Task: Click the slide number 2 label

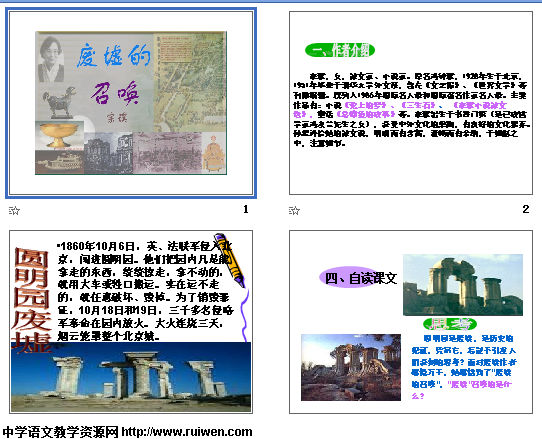Action: (x=525, y=209)
